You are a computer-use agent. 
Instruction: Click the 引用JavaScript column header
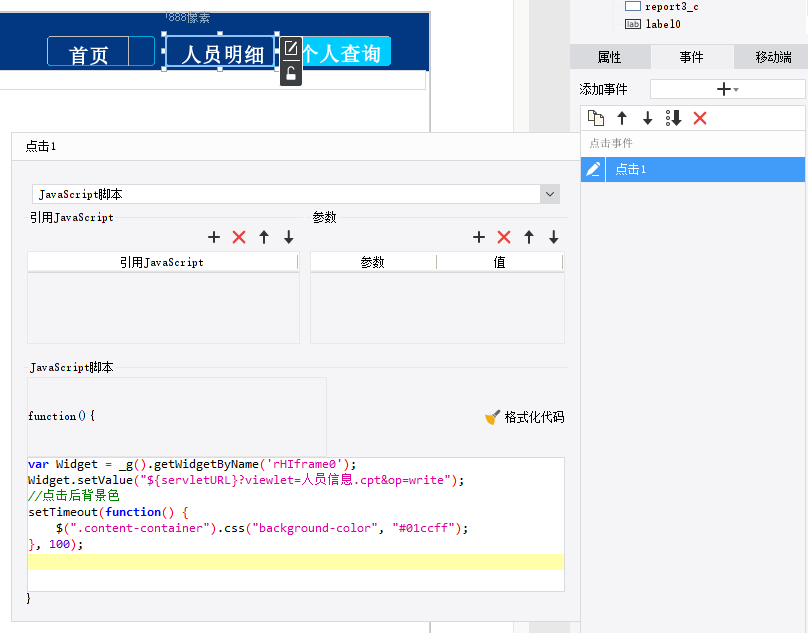point(162,262)
